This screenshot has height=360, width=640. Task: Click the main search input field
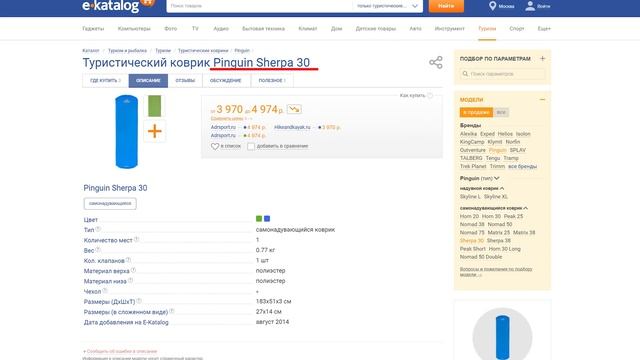click(260, 6)
